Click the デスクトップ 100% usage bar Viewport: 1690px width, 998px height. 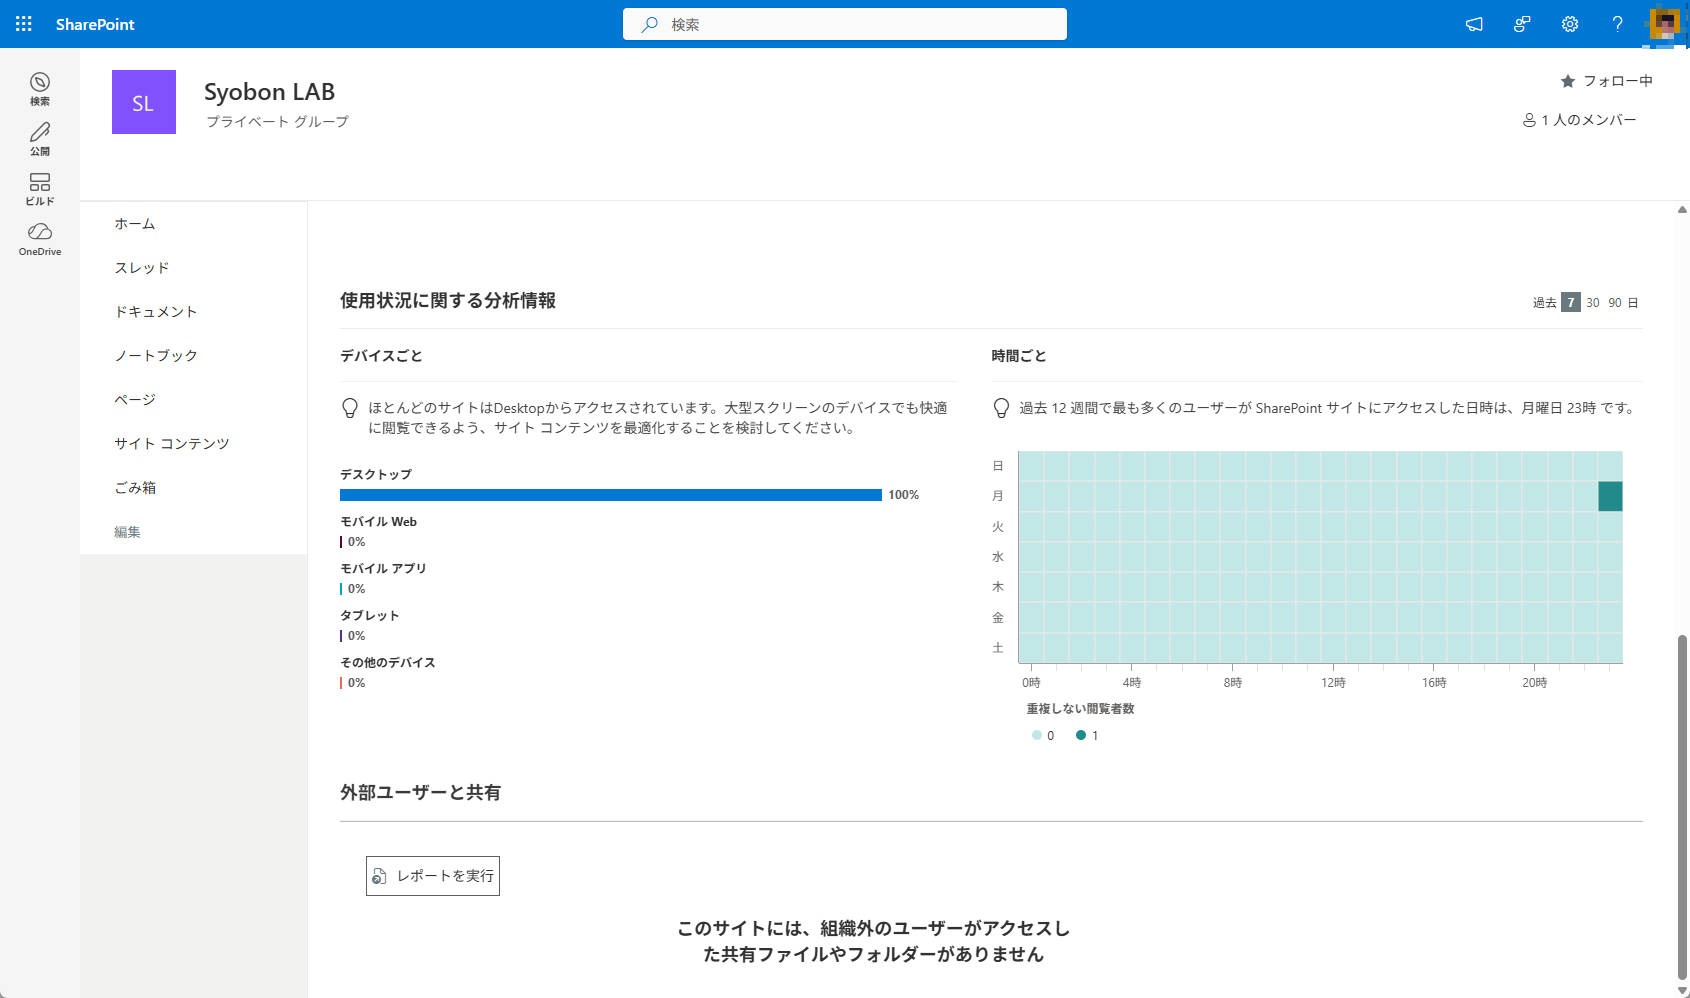coord(611,495)
